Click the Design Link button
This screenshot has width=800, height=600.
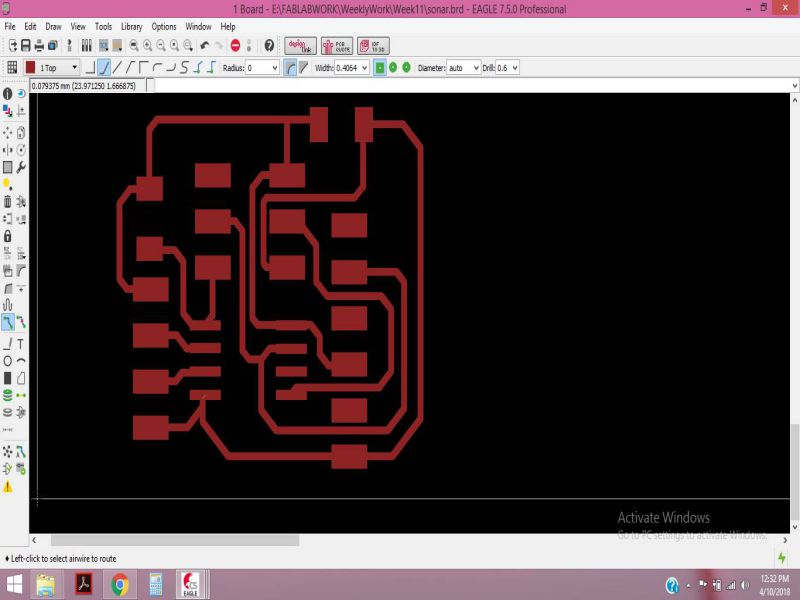pos(301,45)
